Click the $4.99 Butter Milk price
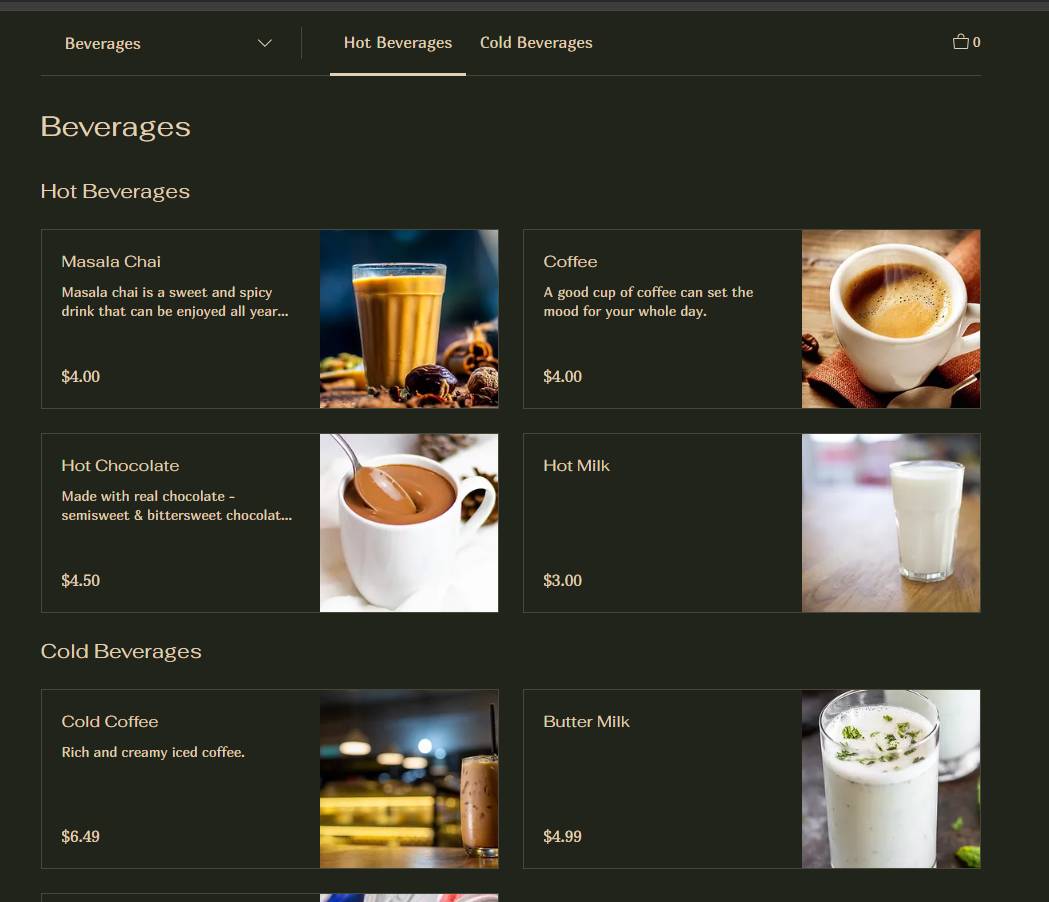 (563, 836)
